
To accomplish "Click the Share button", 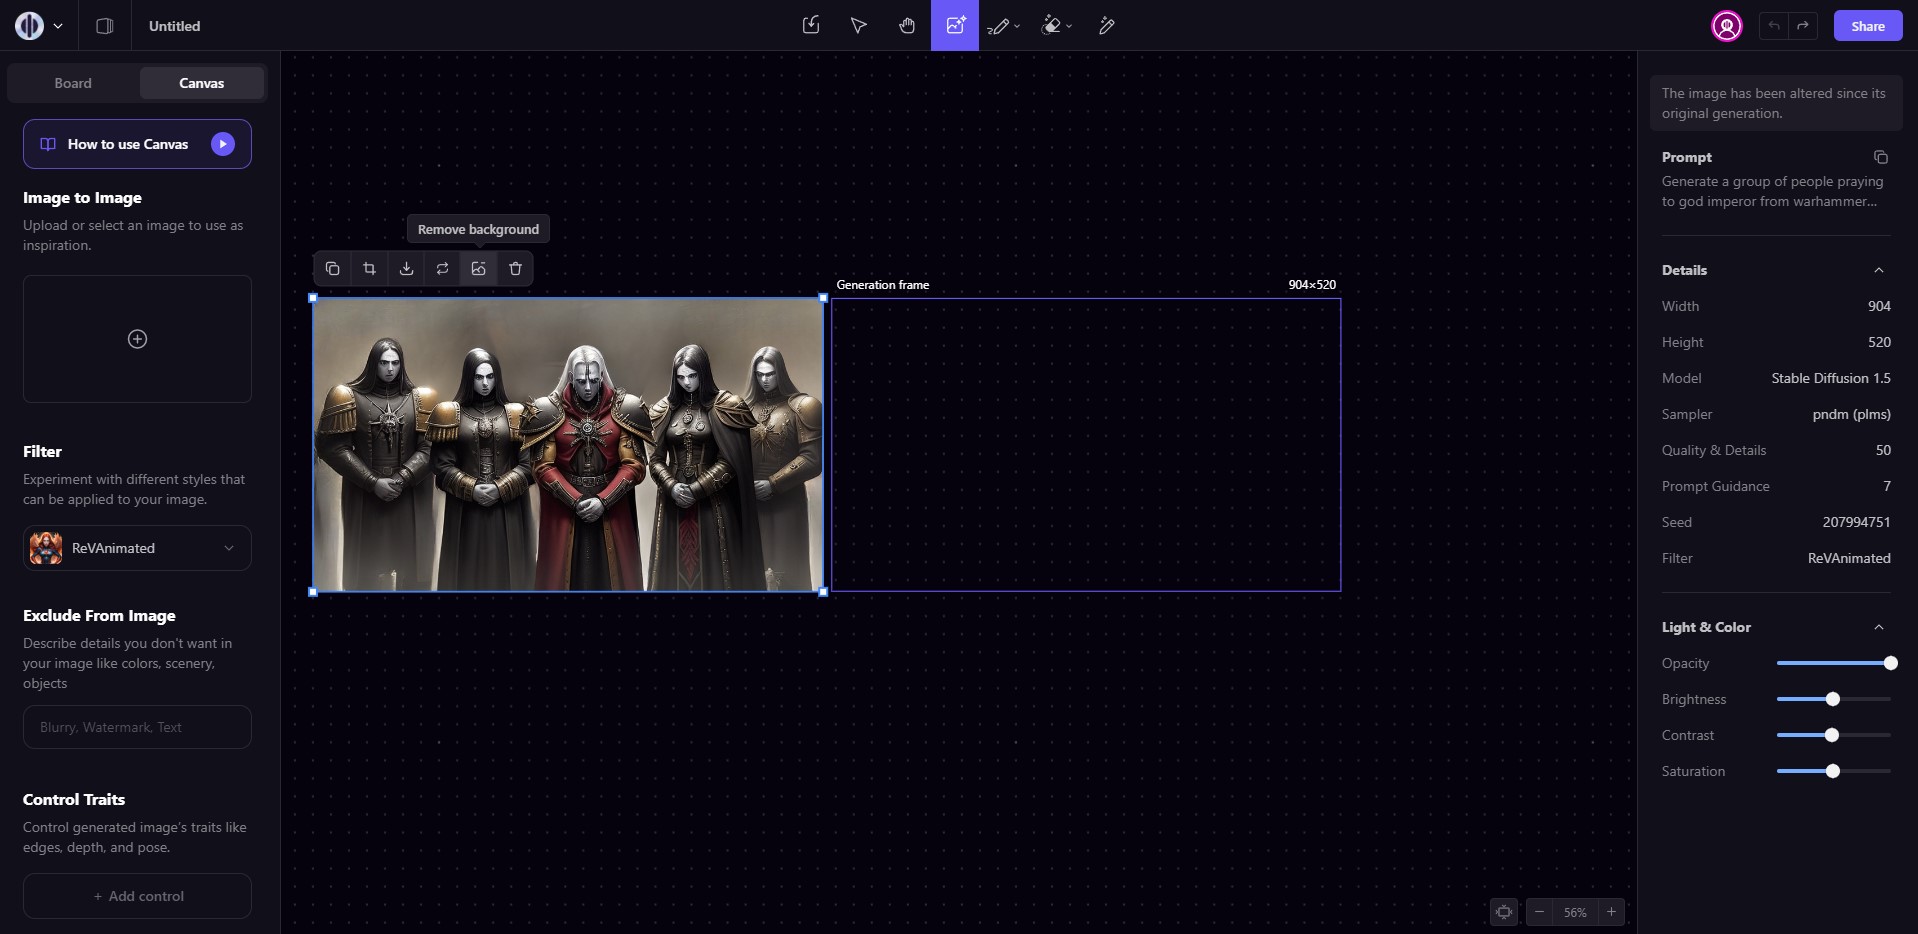I will [x=1867, y=26].
